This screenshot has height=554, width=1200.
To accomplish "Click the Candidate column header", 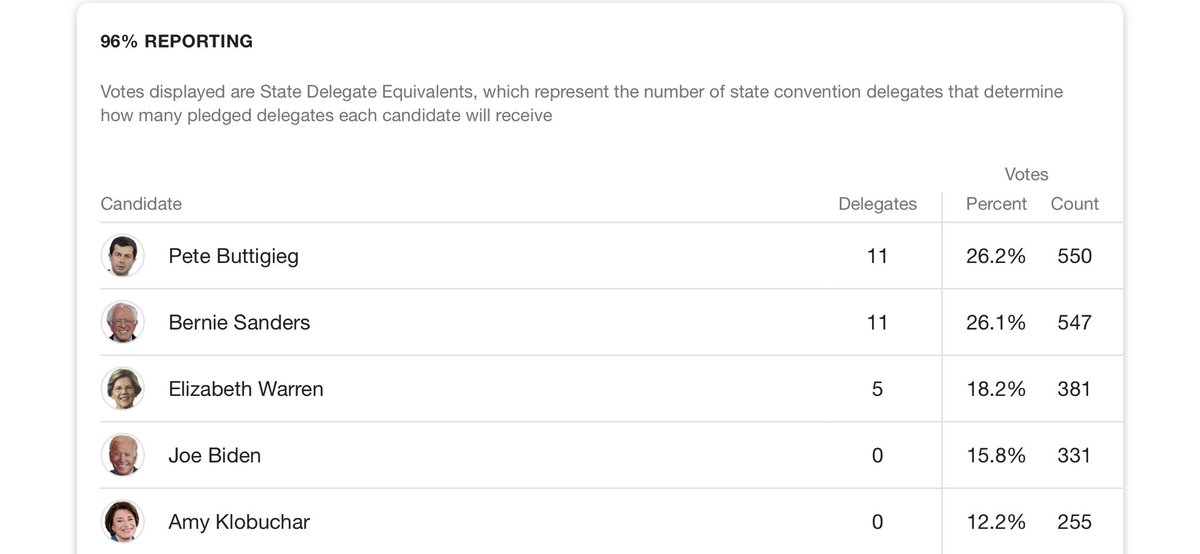I will 141,204.
